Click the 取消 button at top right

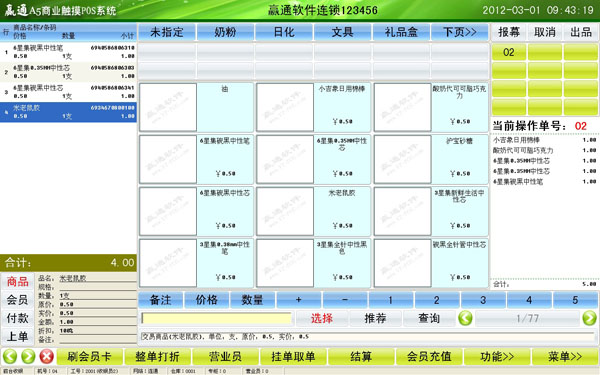(x=545, y=32)
